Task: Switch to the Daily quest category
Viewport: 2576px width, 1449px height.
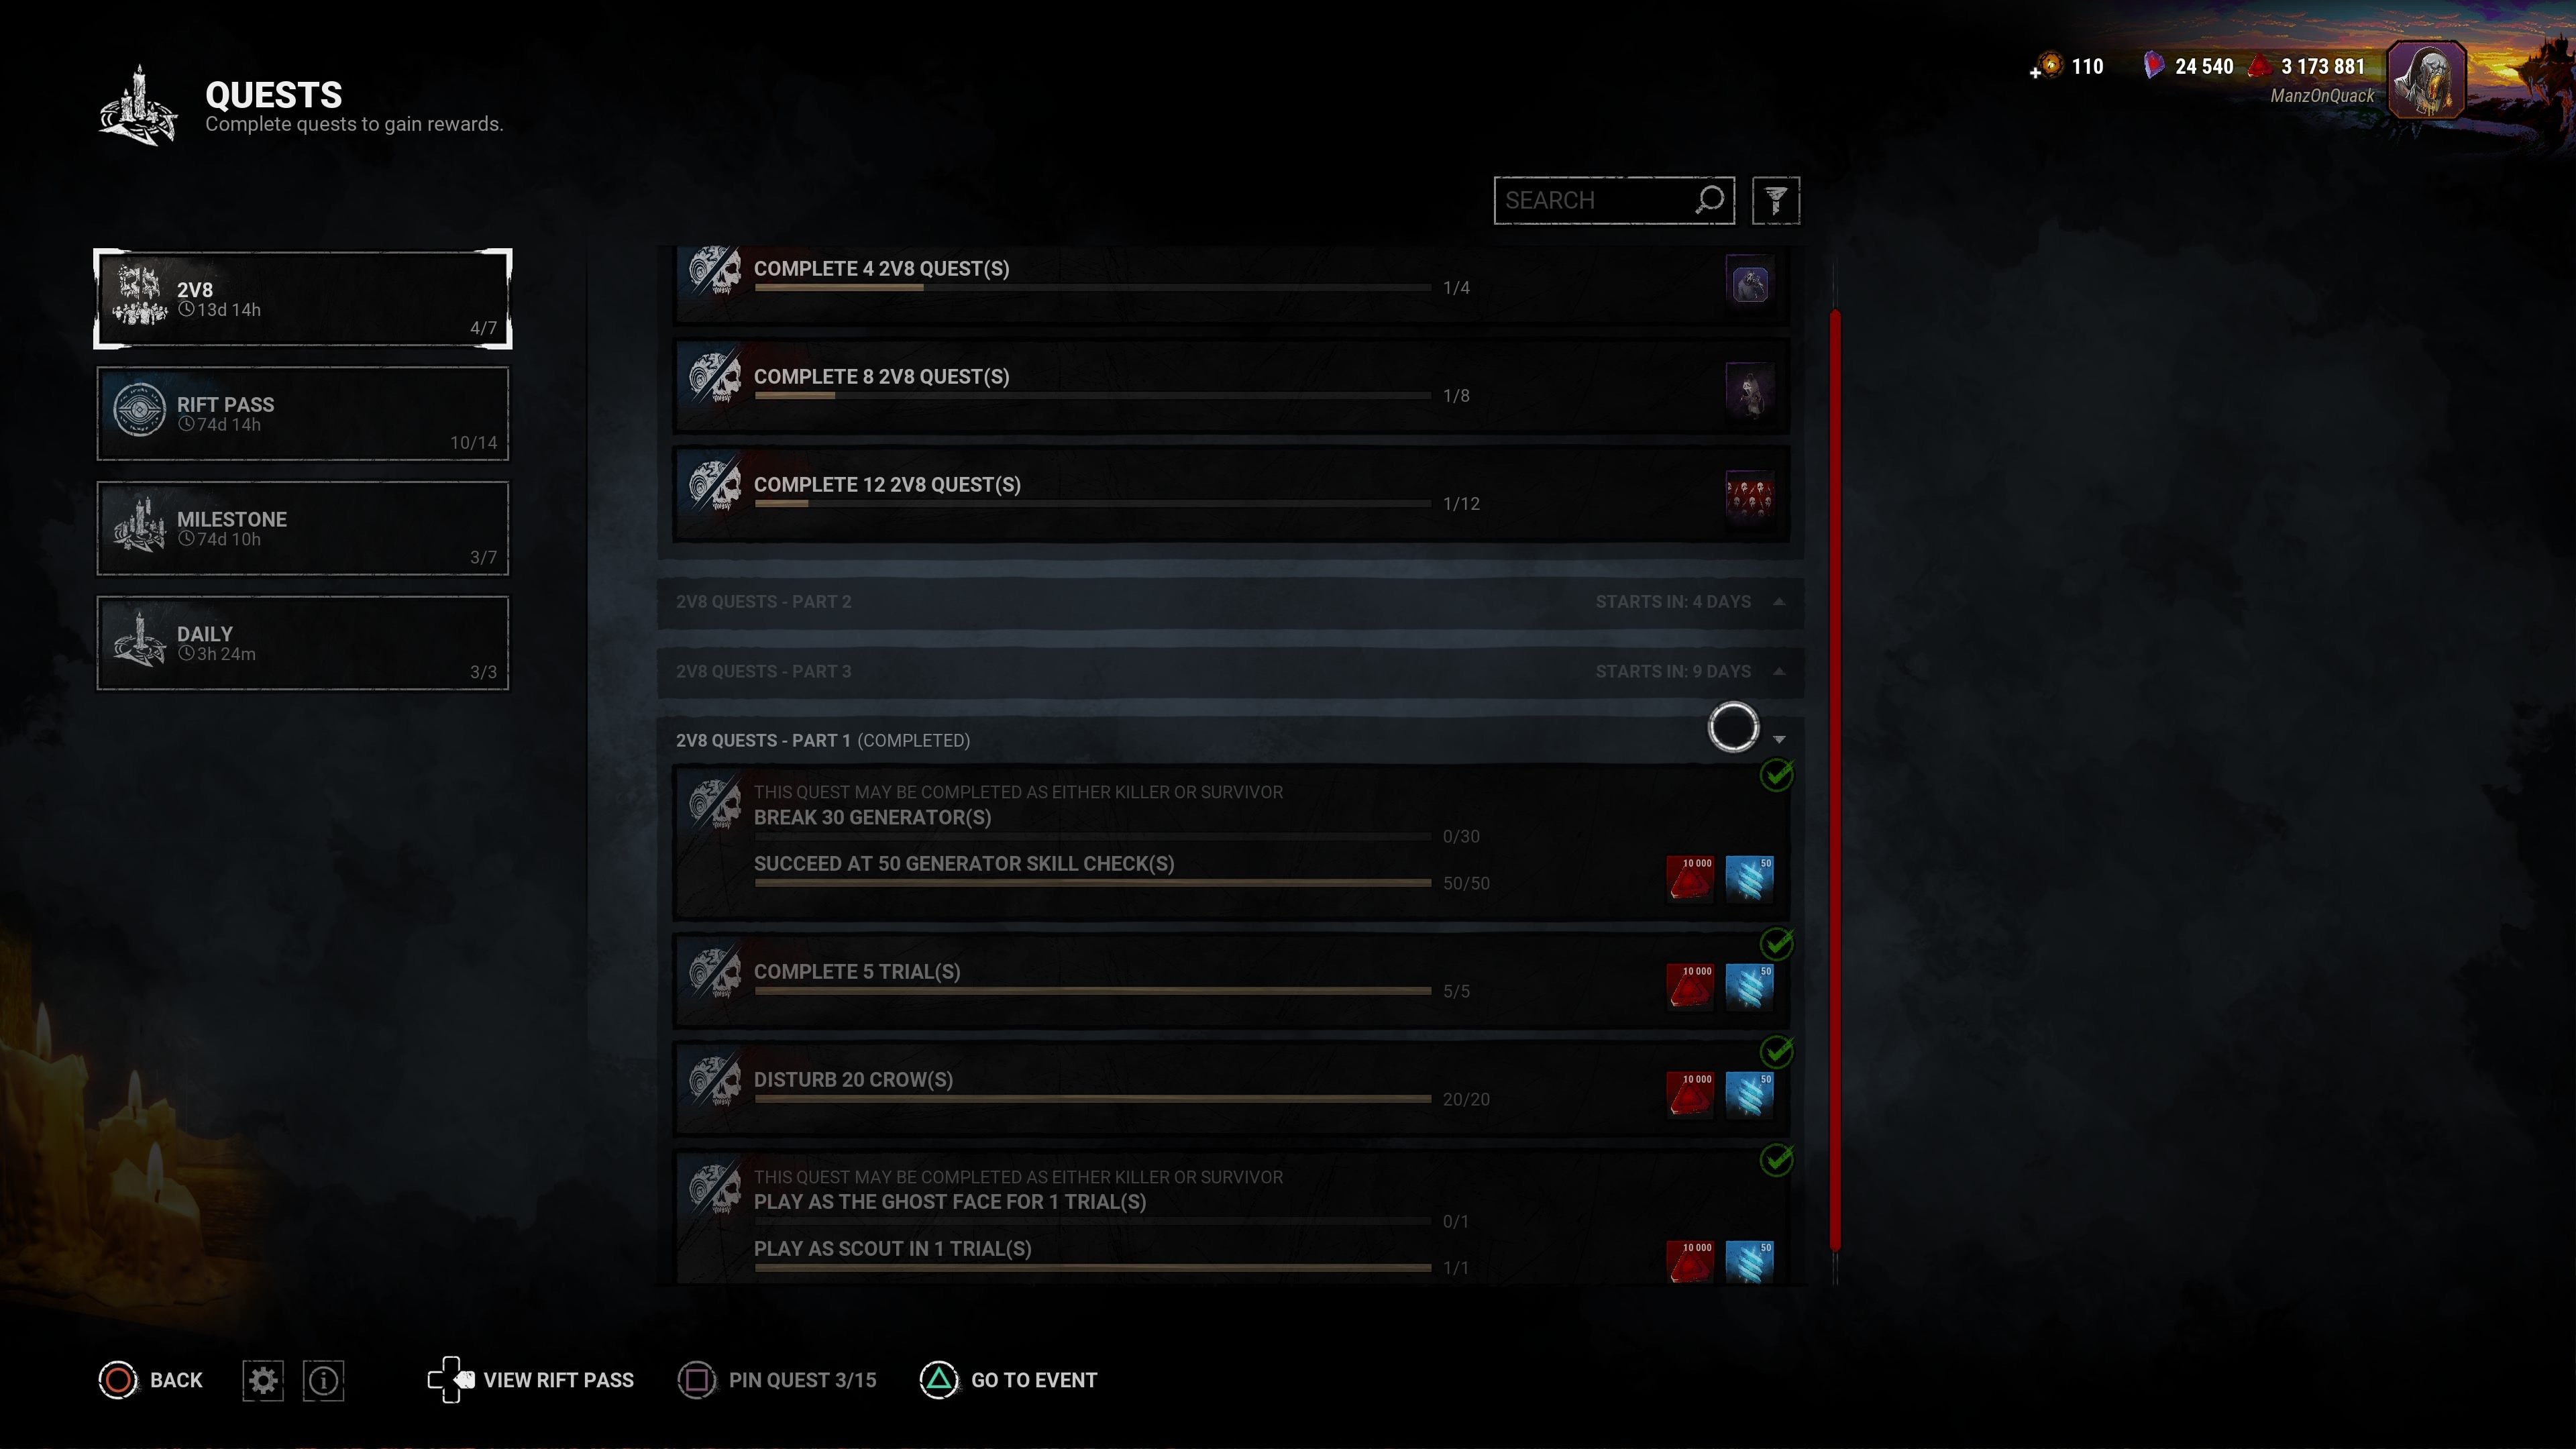Action: 302,643
